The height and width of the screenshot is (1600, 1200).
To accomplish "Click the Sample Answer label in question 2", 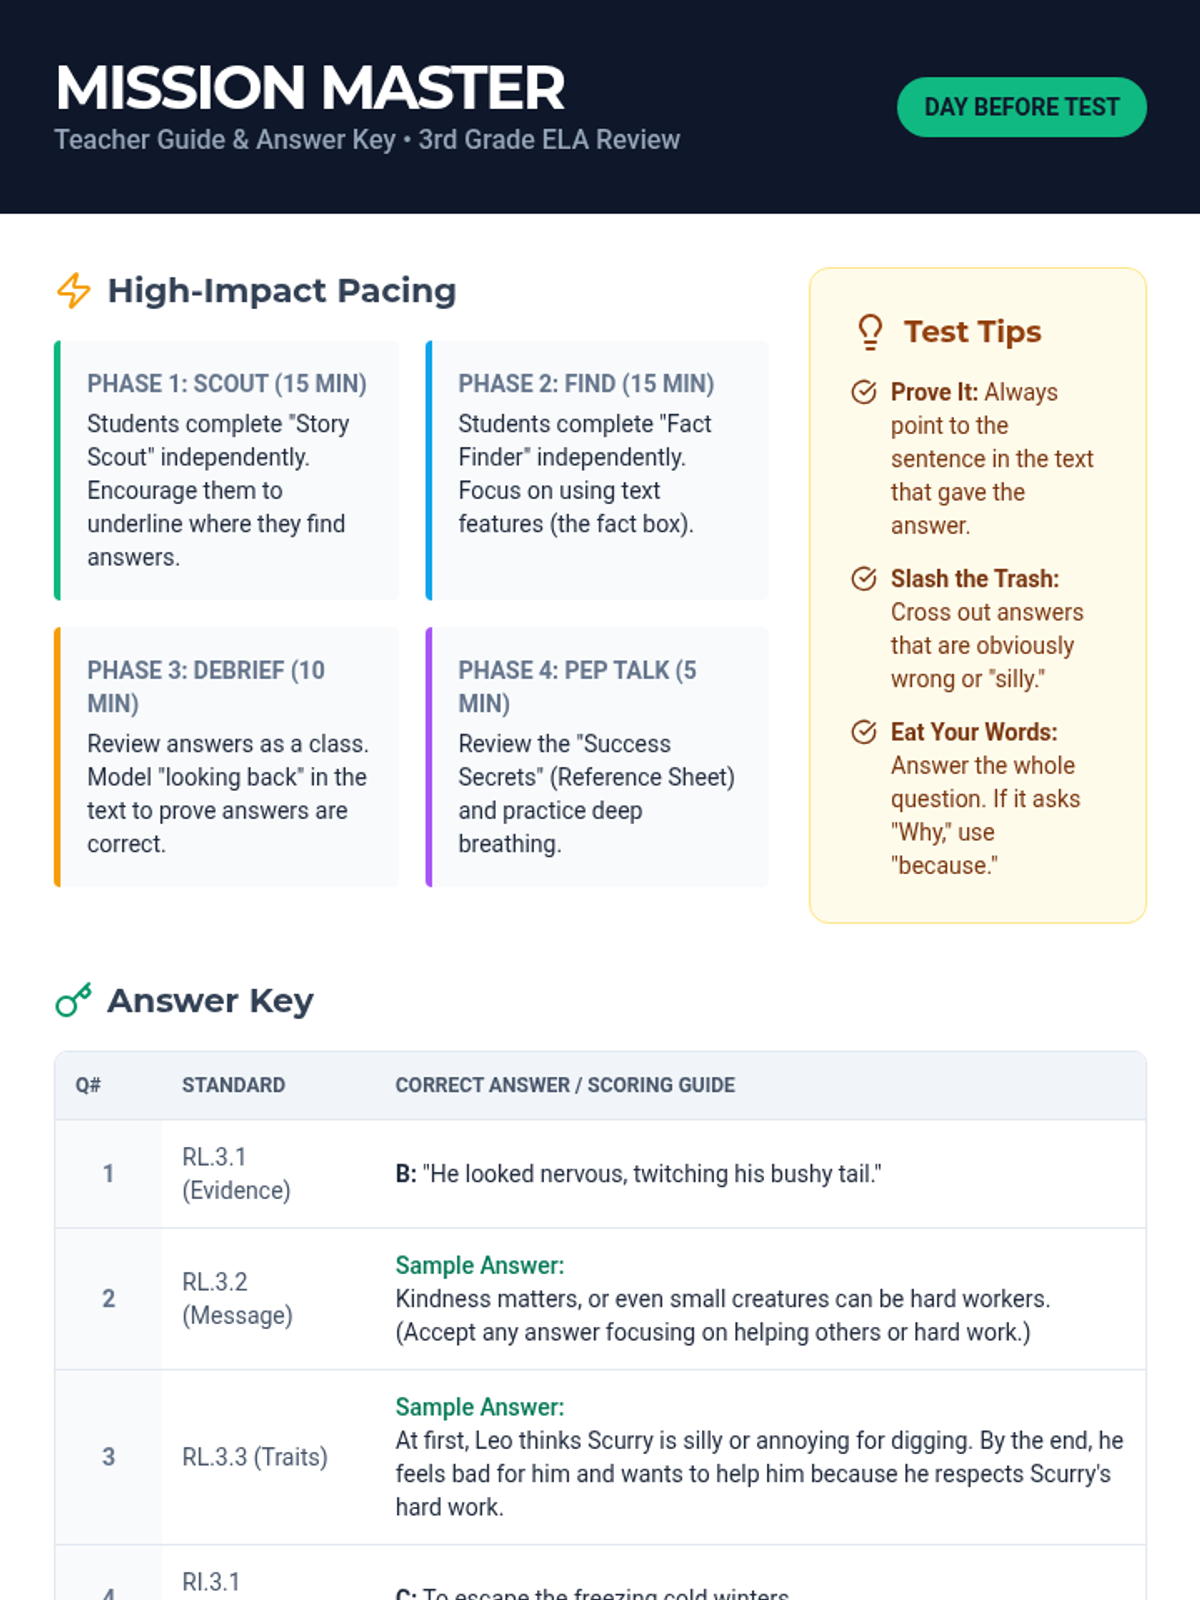I will (x=480, y=1265).
